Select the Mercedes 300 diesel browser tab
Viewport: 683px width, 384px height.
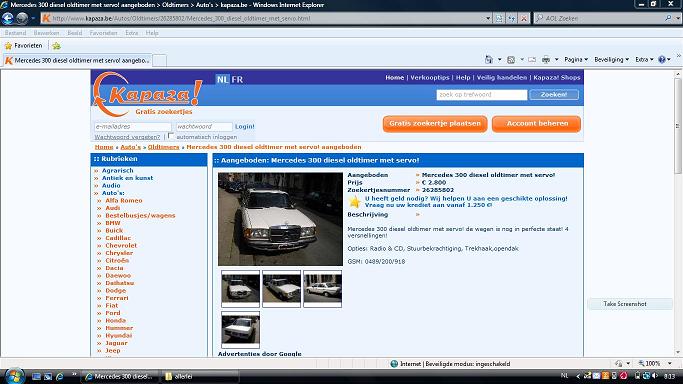(78, 60)
